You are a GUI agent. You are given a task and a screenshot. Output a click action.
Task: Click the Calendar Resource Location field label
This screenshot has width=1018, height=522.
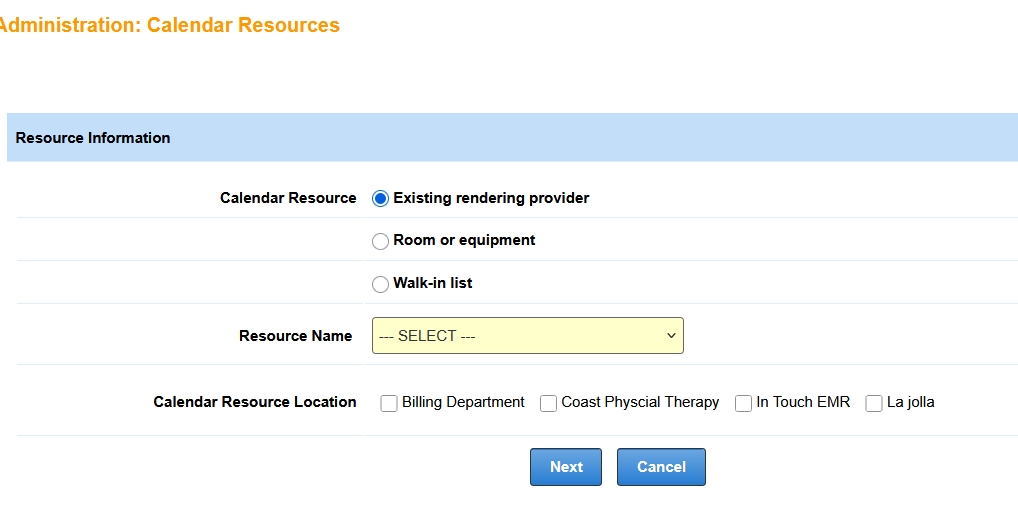pyautogui.click(x=254, y=402)
